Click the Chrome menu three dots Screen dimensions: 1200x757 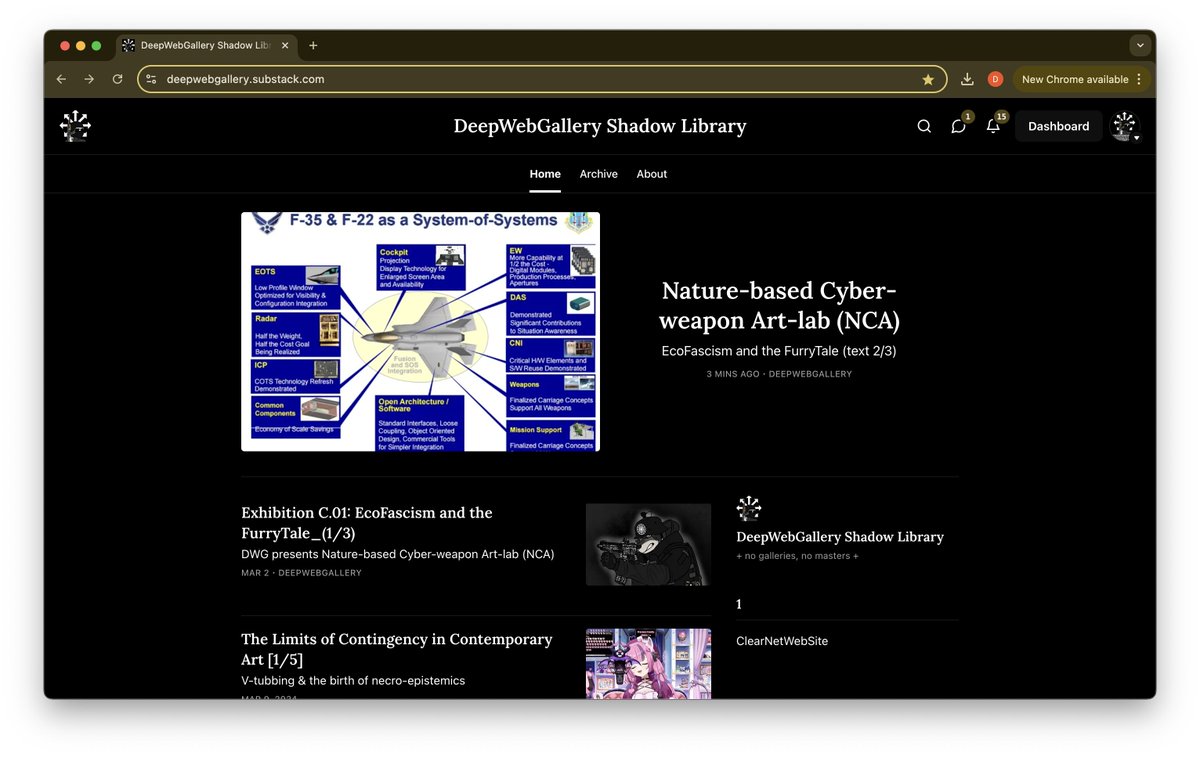click(1139, 79)
